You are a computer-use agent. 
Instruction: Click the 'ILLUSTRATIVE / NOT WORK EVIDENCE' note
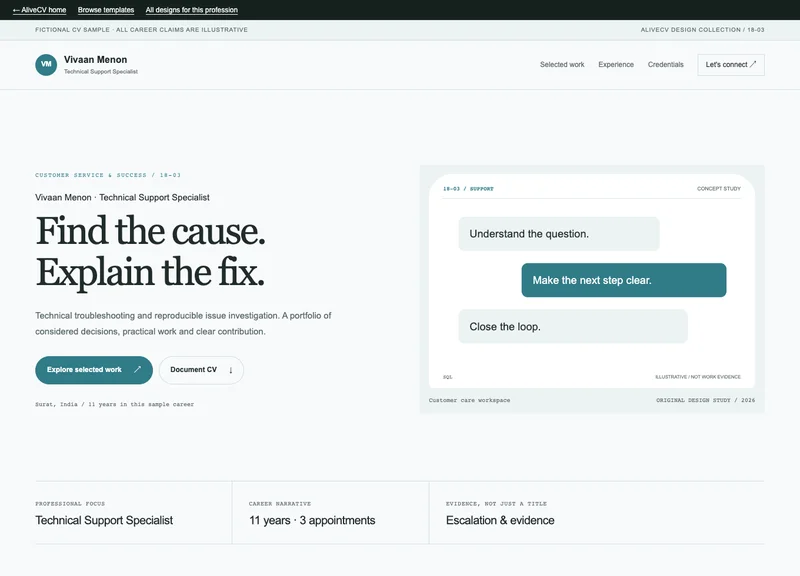[698, 377]
